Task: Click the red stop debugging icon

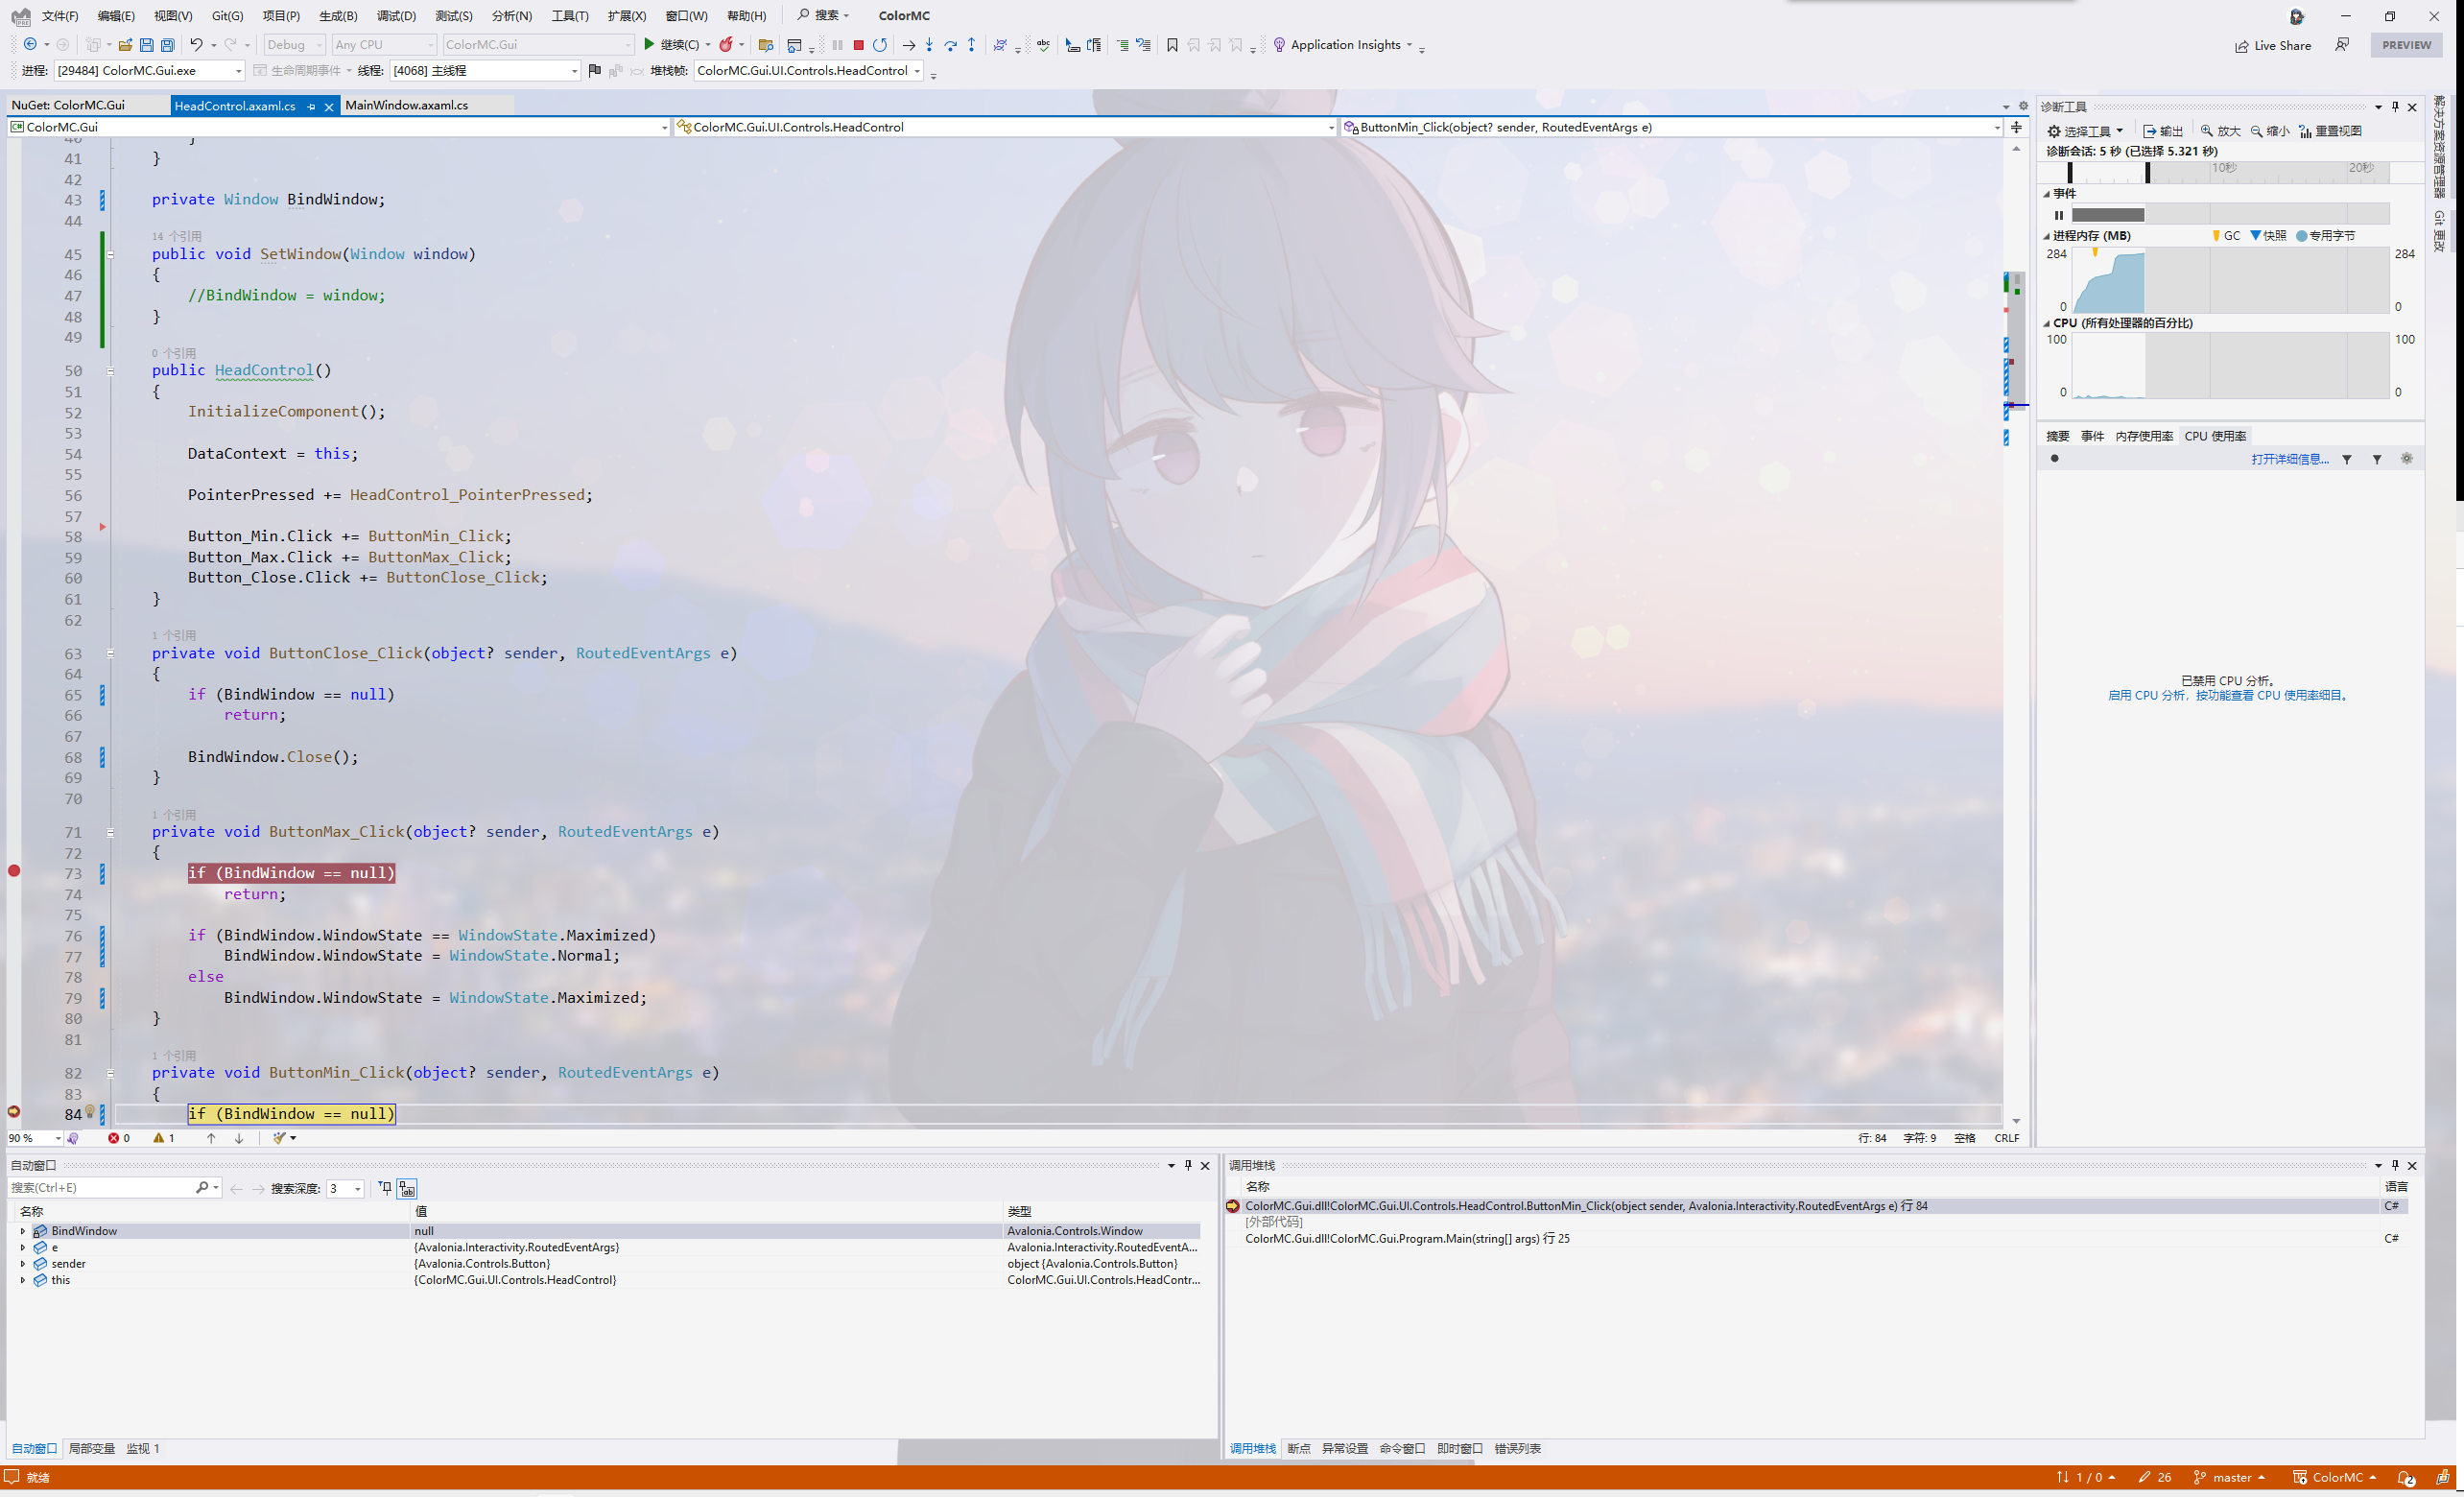Action: 857,44
